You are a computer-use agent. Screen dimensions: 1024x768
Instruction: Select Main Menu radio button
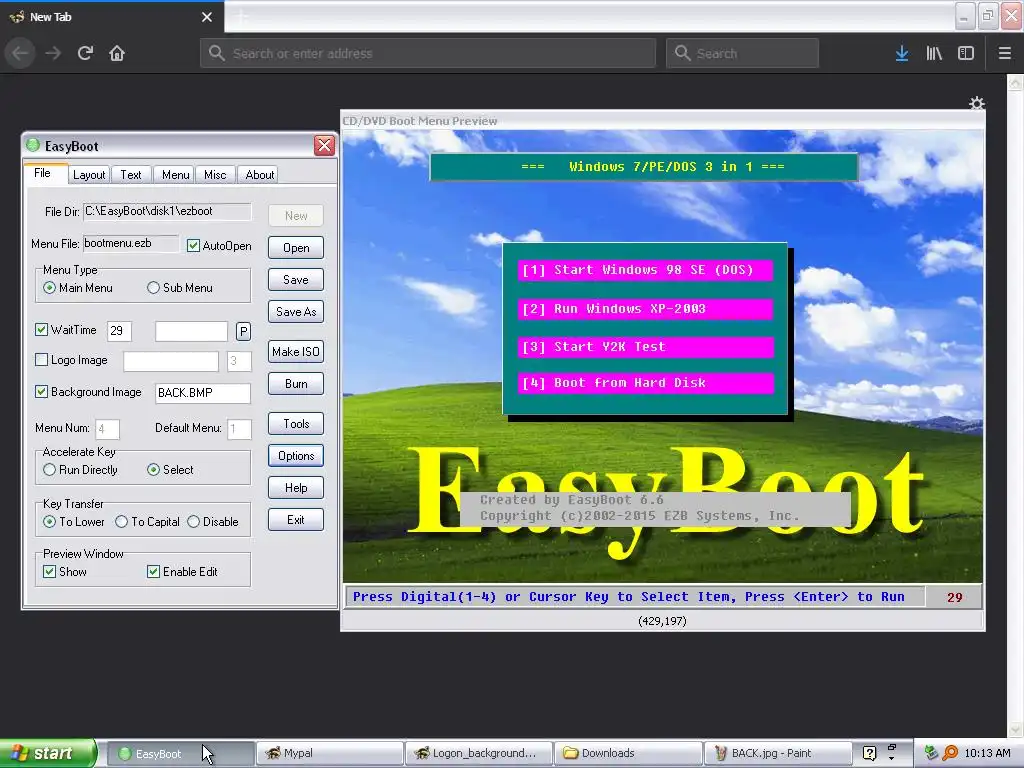[50, 288]
